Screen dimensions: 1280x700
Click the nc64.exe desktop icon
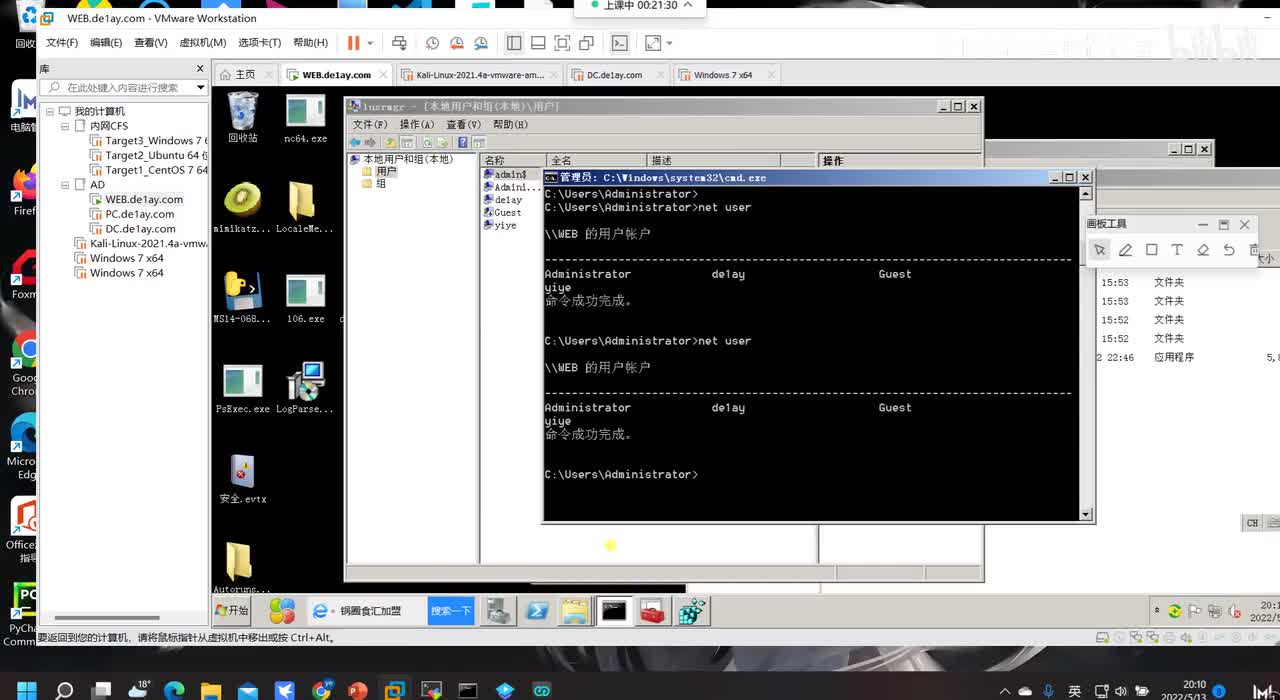305,118
